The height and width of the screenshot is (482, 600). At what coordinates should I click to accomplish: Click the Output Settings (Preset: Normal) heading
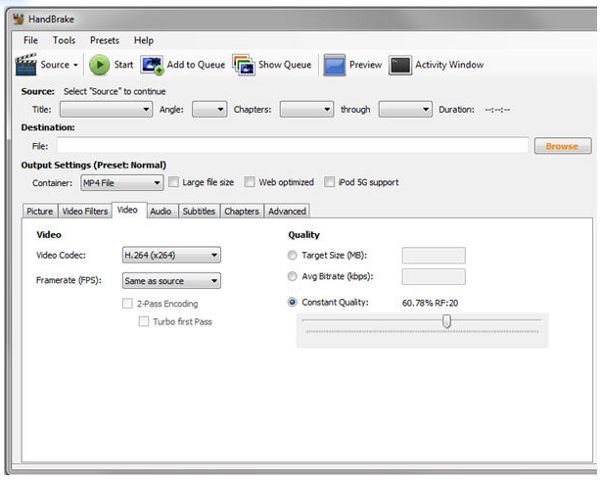pyautogui.click(x=94, y=165)
